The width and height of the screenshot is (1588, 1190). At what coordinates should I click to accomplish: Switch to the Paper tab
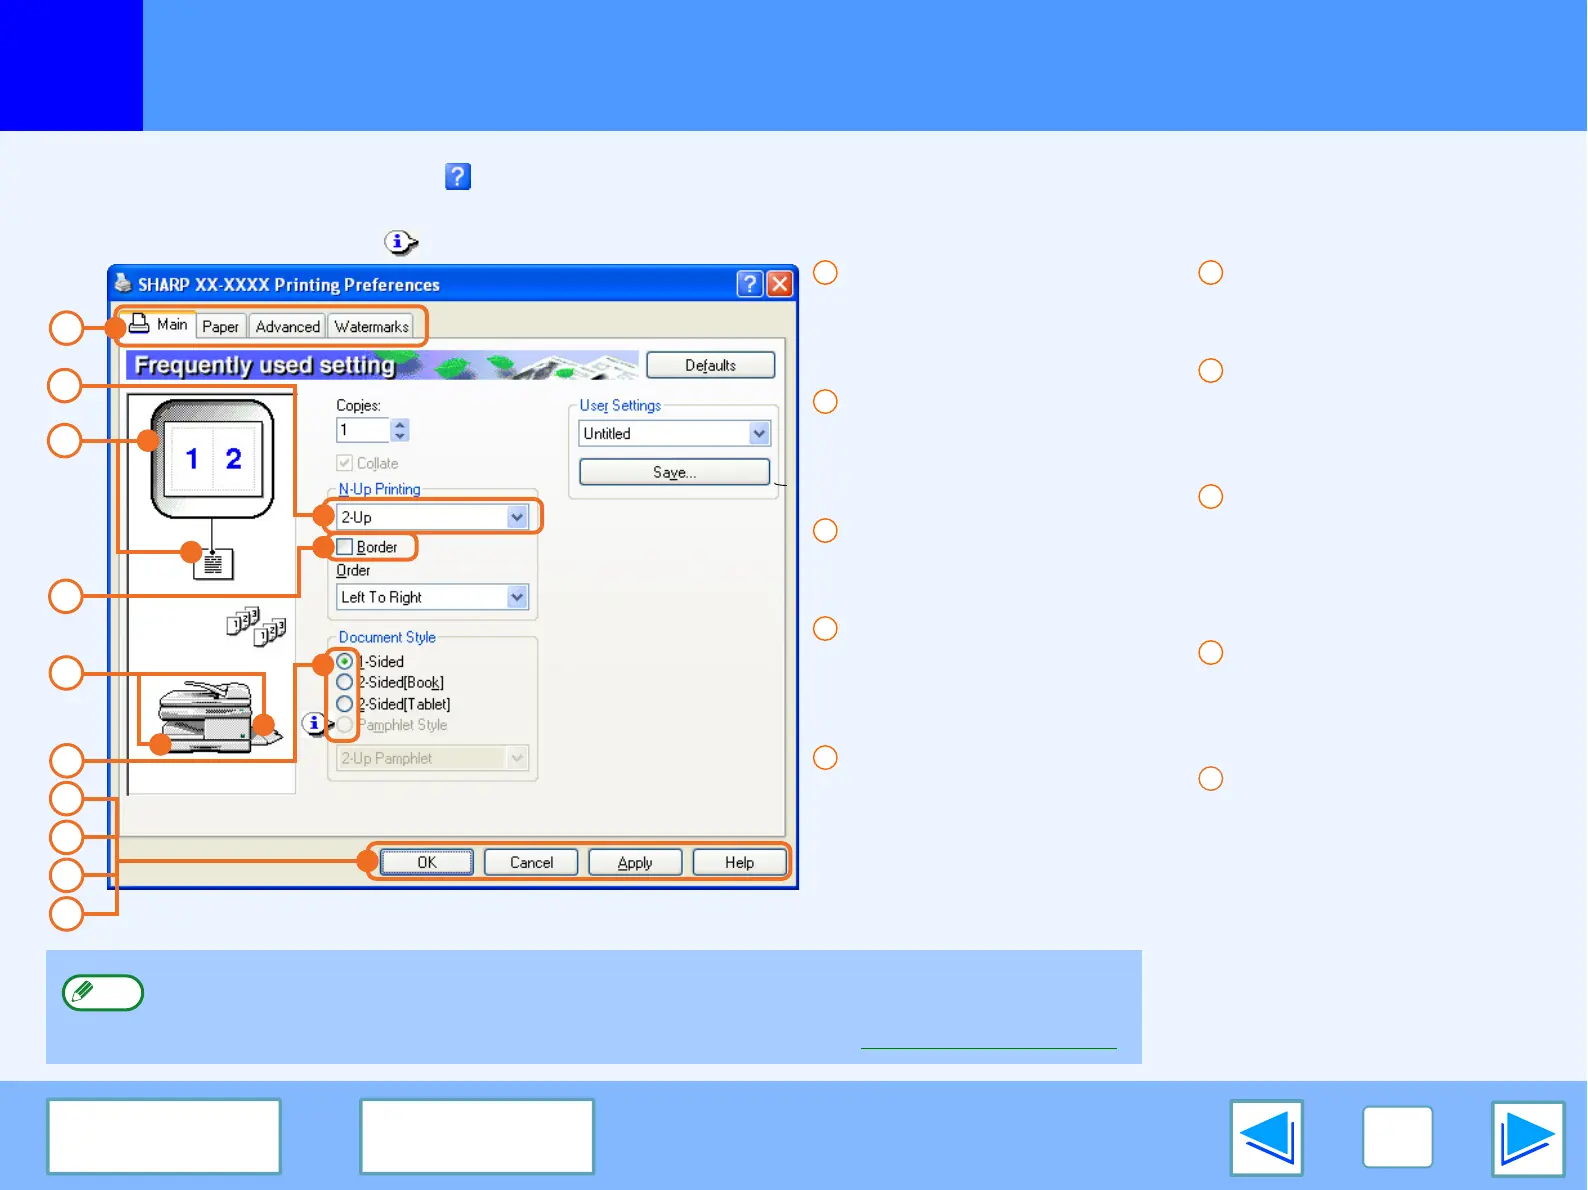[x=220, y=327]
